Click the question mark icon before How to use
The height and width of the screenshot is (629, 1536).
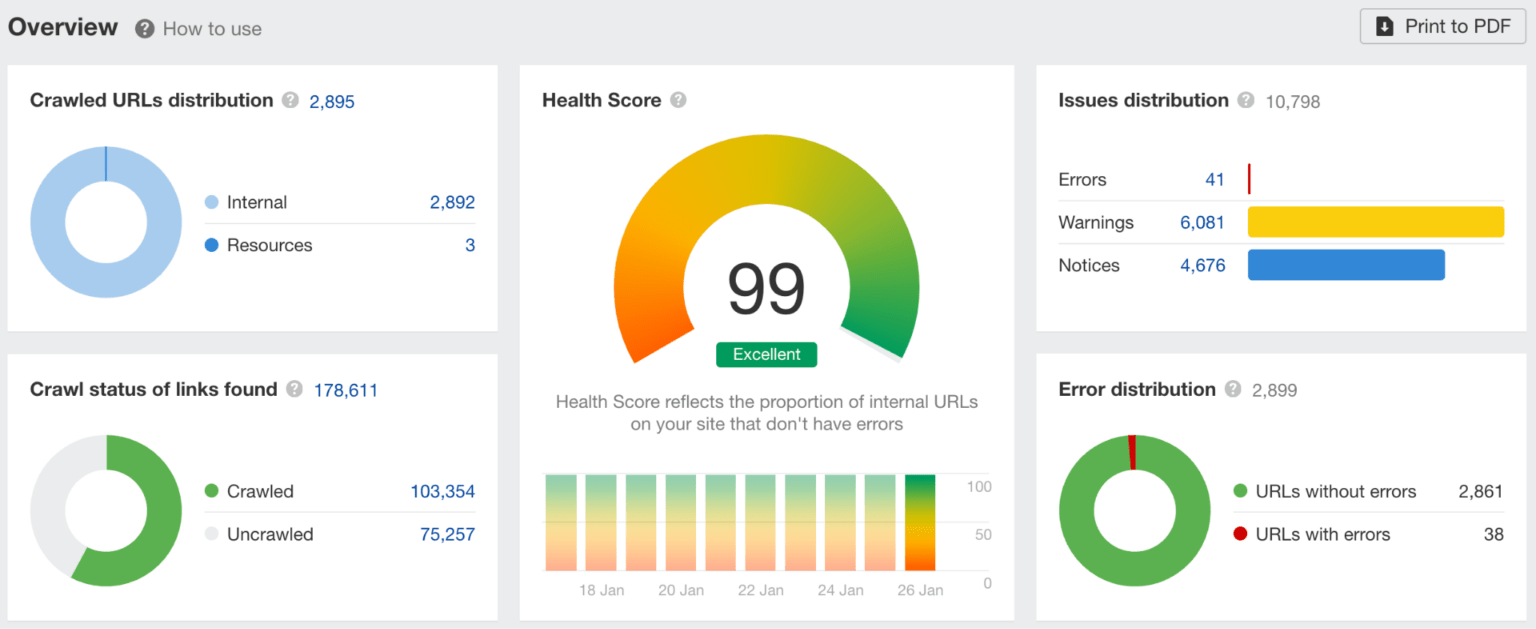click(145, 29)
